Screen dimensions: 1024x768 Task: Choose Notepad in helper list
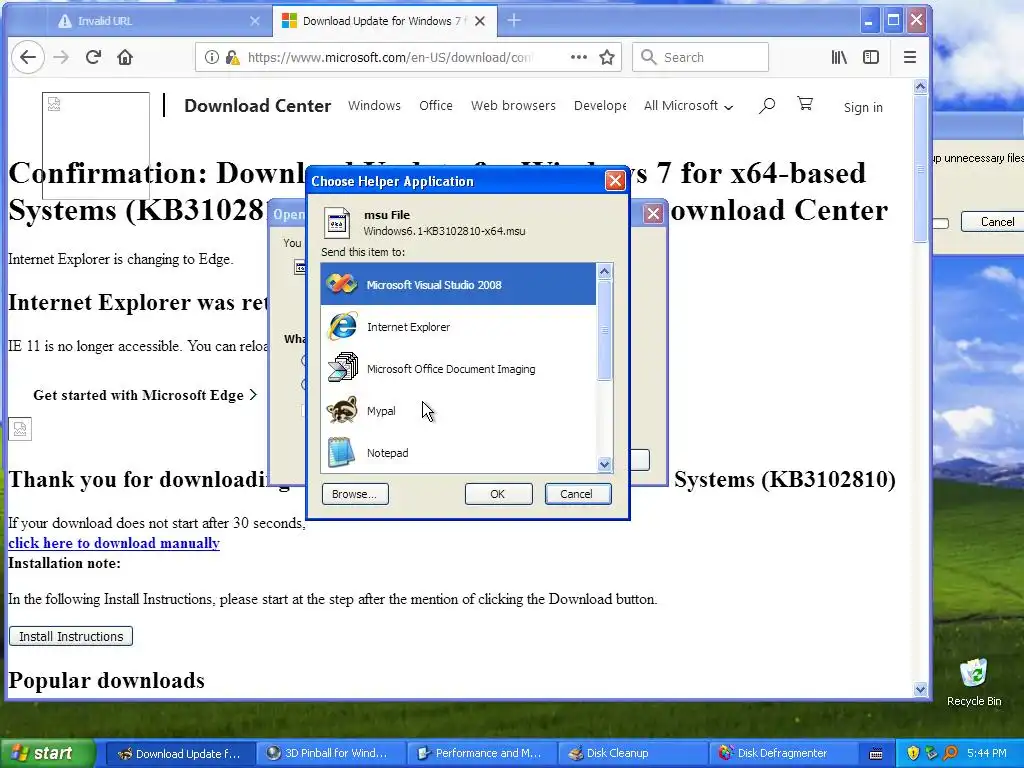click(458, 453)
